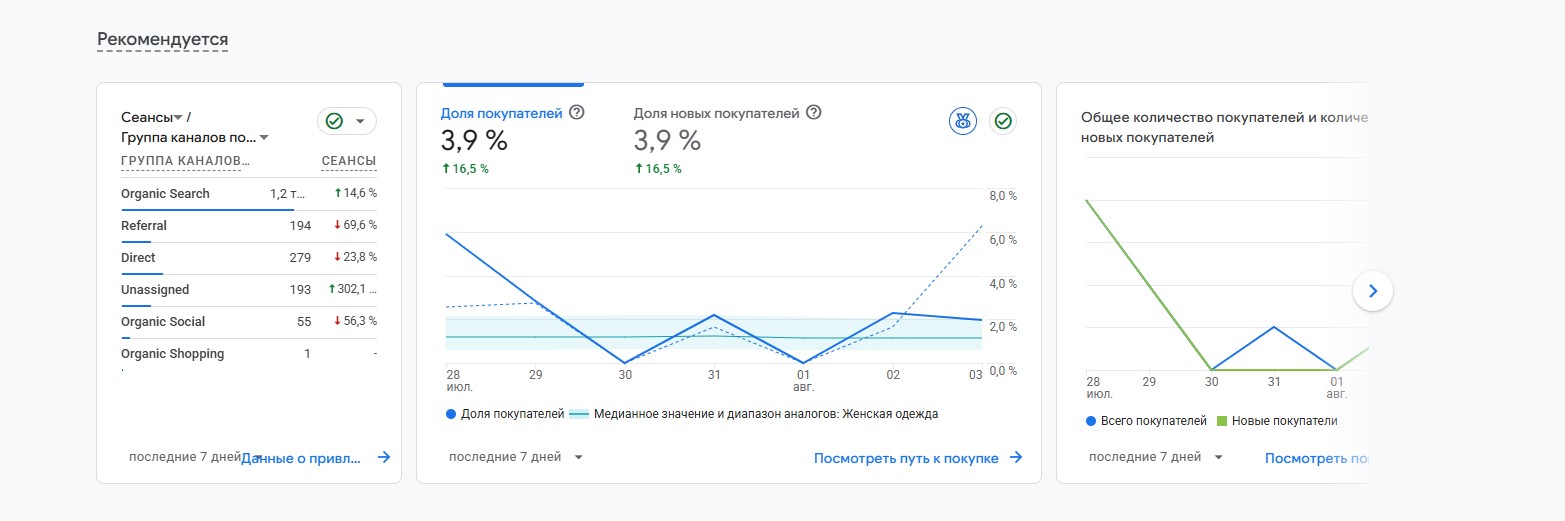Screen dimensions: 1565x521
Task: Toggle the Доля покупателей legend item
Action: (505, 413)
